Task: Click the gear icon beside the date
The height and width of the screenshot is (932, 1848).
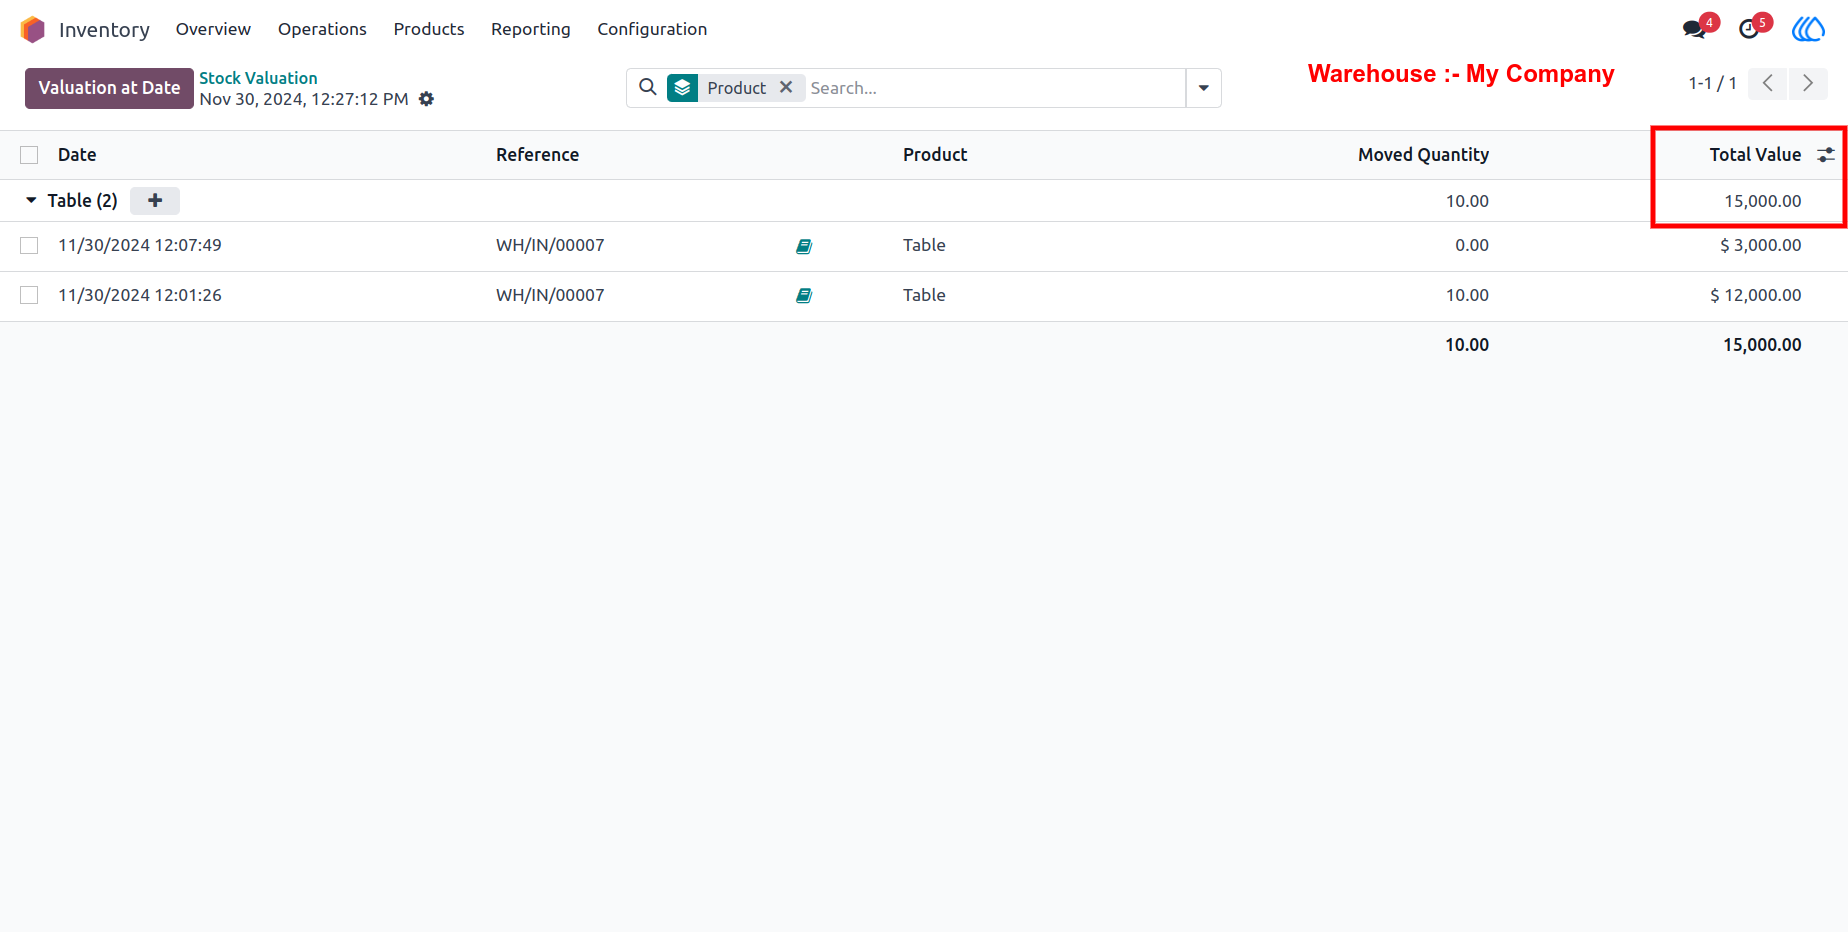Action: pos(427,99)
